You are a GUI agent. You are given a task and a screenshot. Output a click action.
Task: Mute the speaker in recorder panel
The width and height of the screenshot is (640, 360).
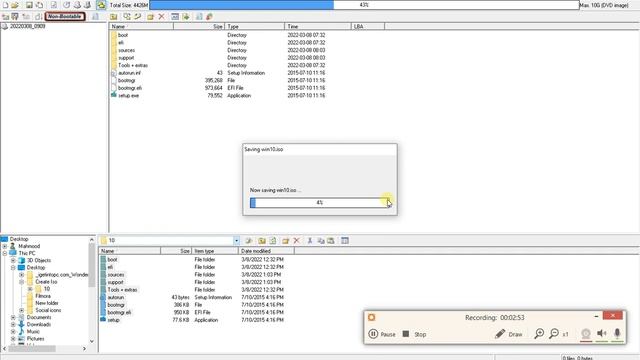(x=601, y=333)
